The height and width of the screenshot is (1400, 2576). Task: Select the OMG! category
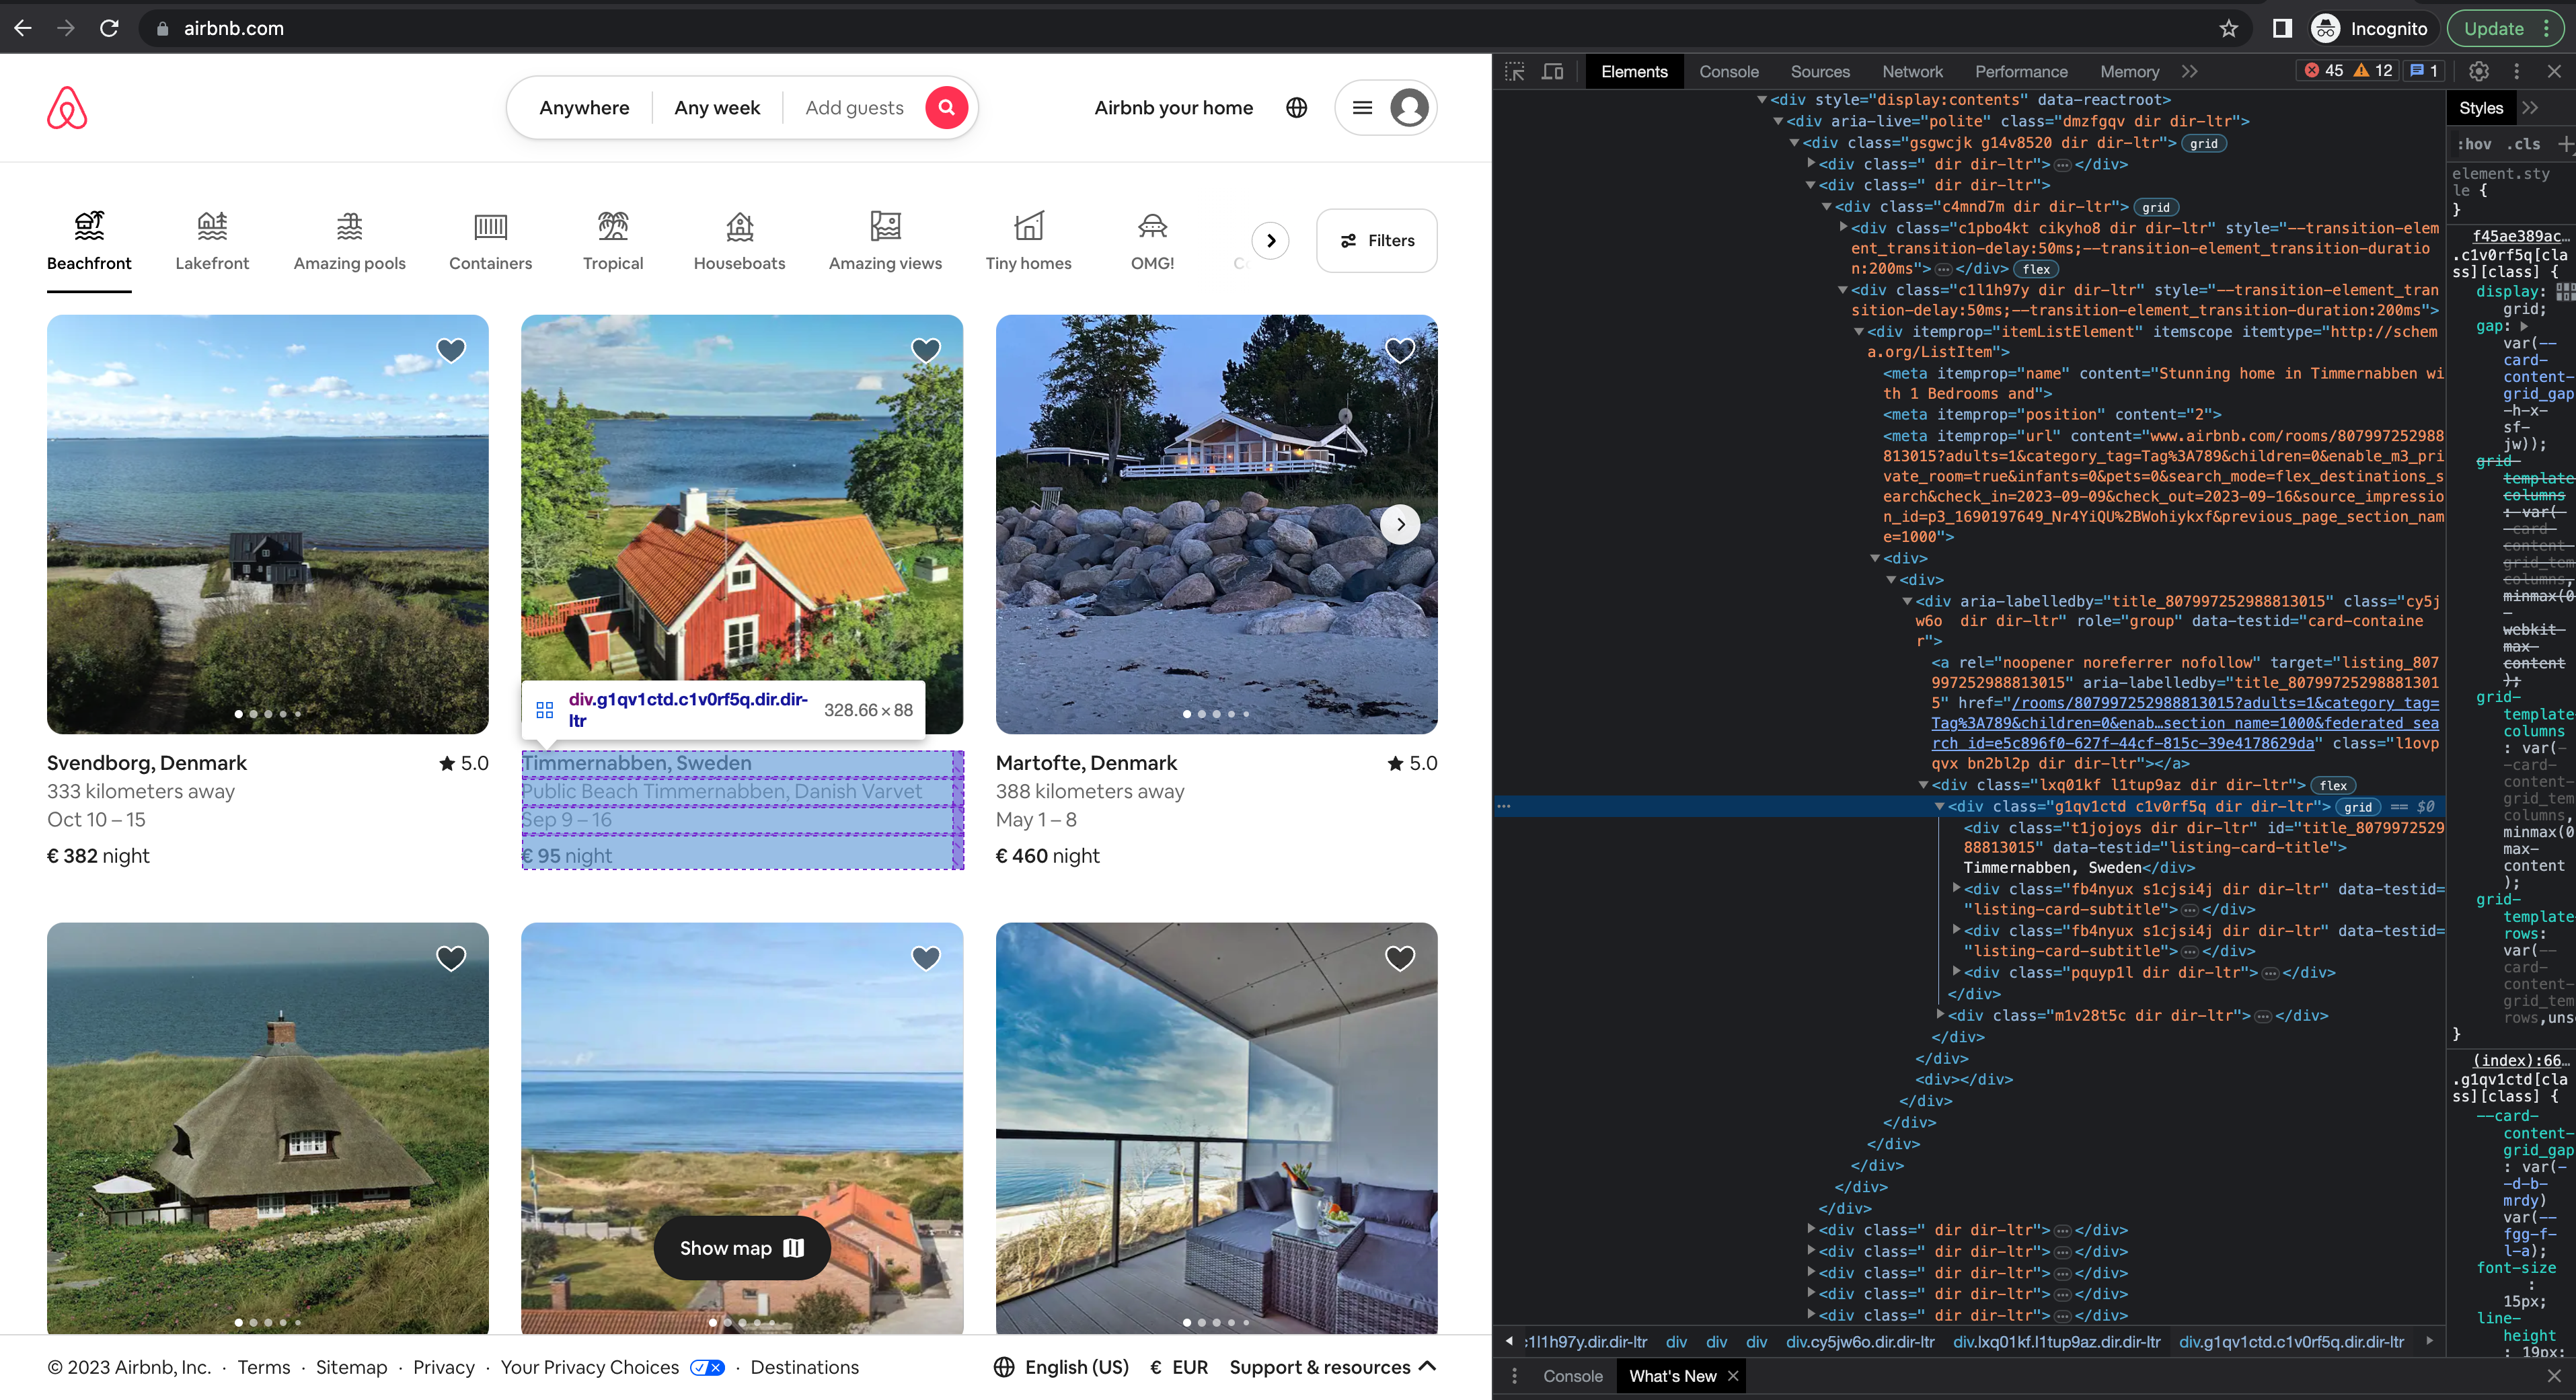pos(1152,241)
